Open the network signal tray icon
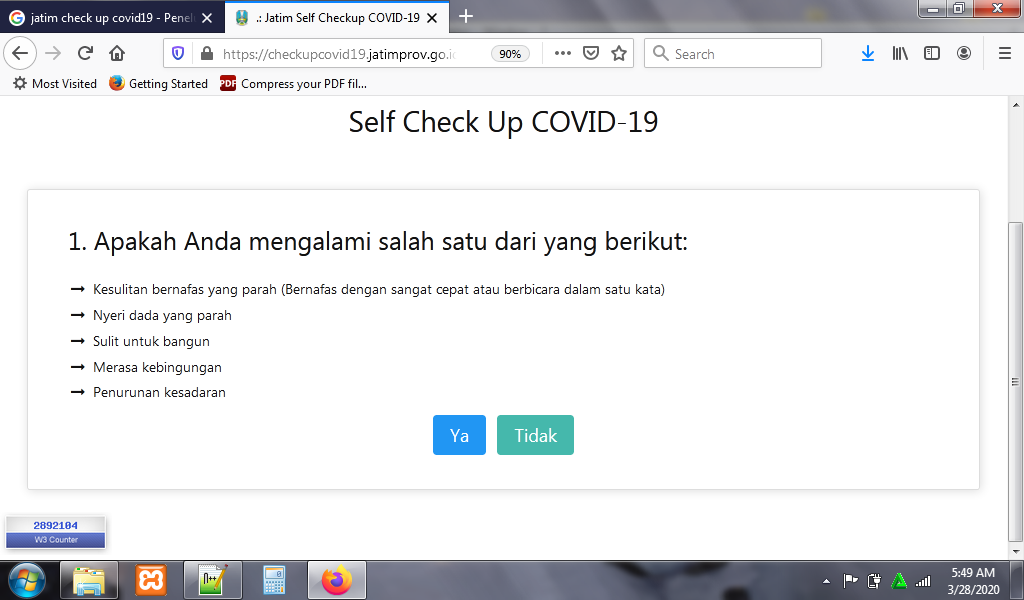Image resolution: width=1024 pixels, height=600 pixels. point(923,580)
